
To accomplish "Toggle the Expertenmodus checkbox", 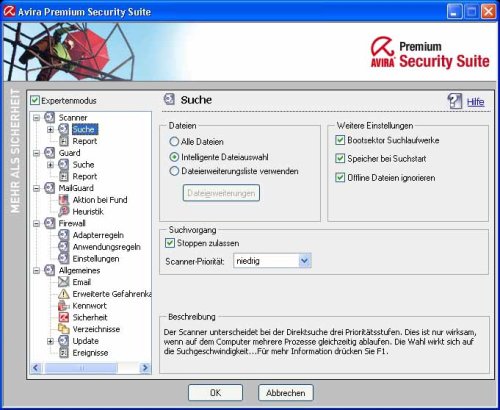I will tap(35, 100).
